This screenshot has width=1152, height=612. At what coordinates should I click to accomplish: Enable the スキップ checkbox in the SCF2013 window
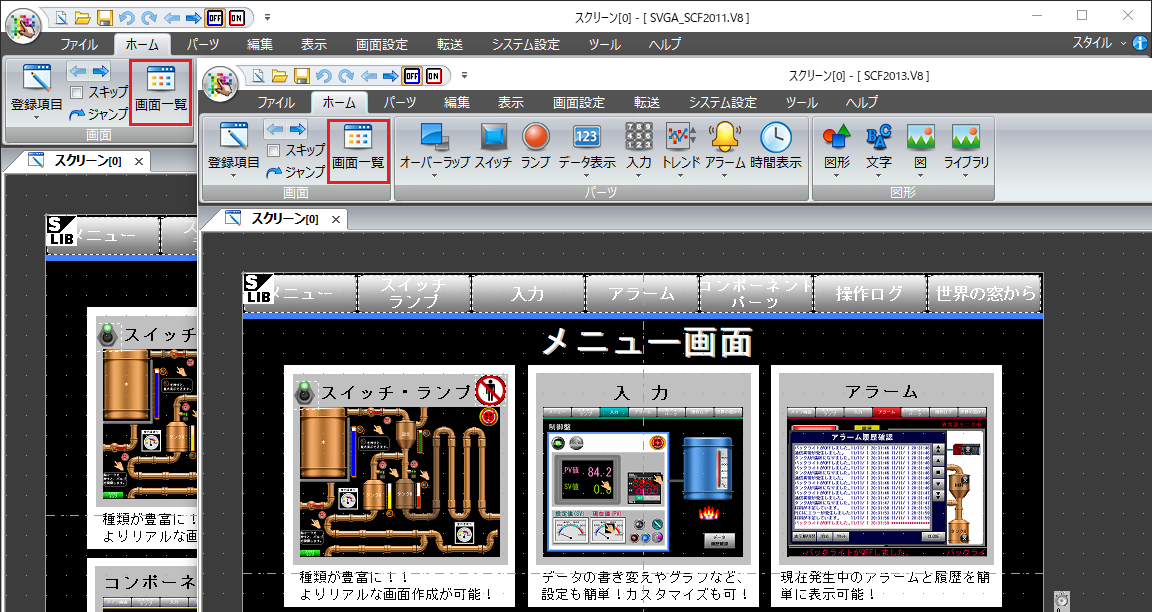[272, 150]
